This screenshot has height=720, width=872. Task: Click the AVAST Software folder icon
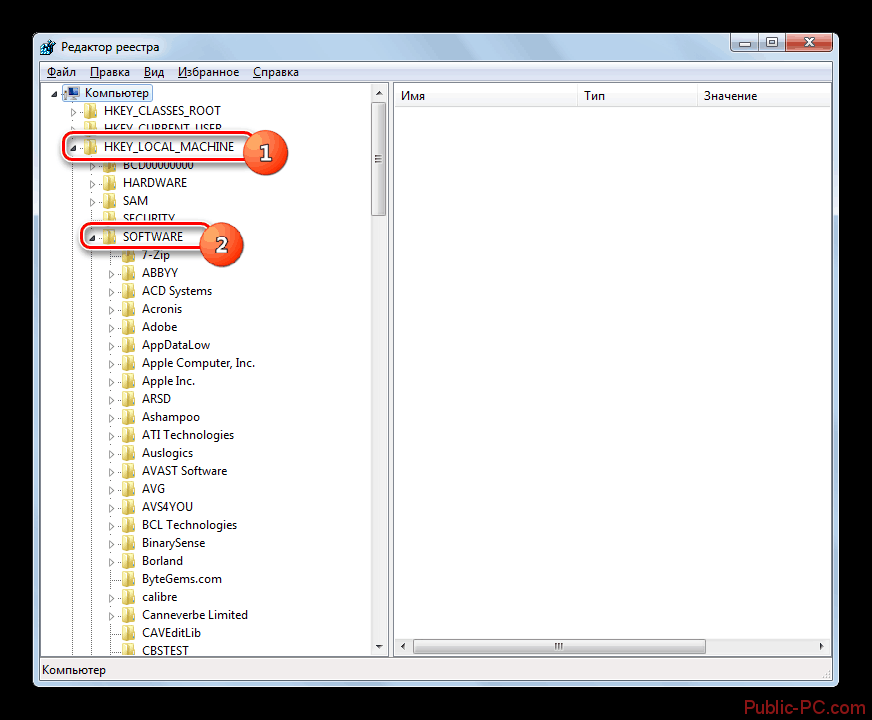129,471
